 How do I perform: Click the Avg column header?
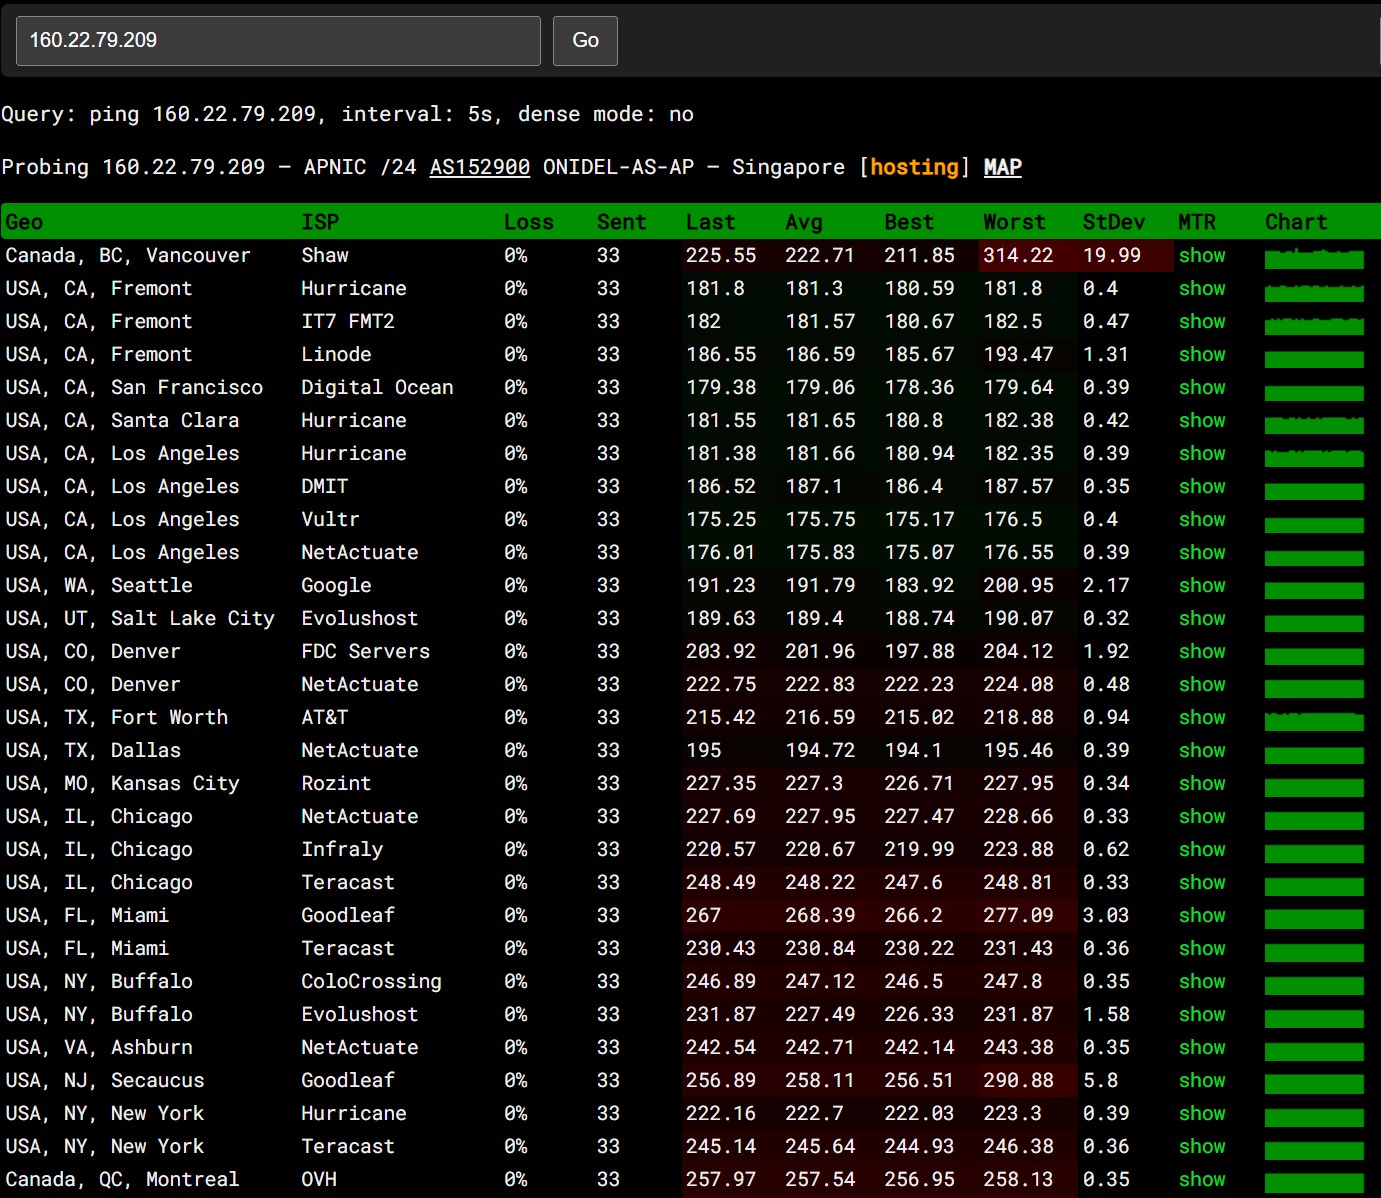[x=804, y=222]
